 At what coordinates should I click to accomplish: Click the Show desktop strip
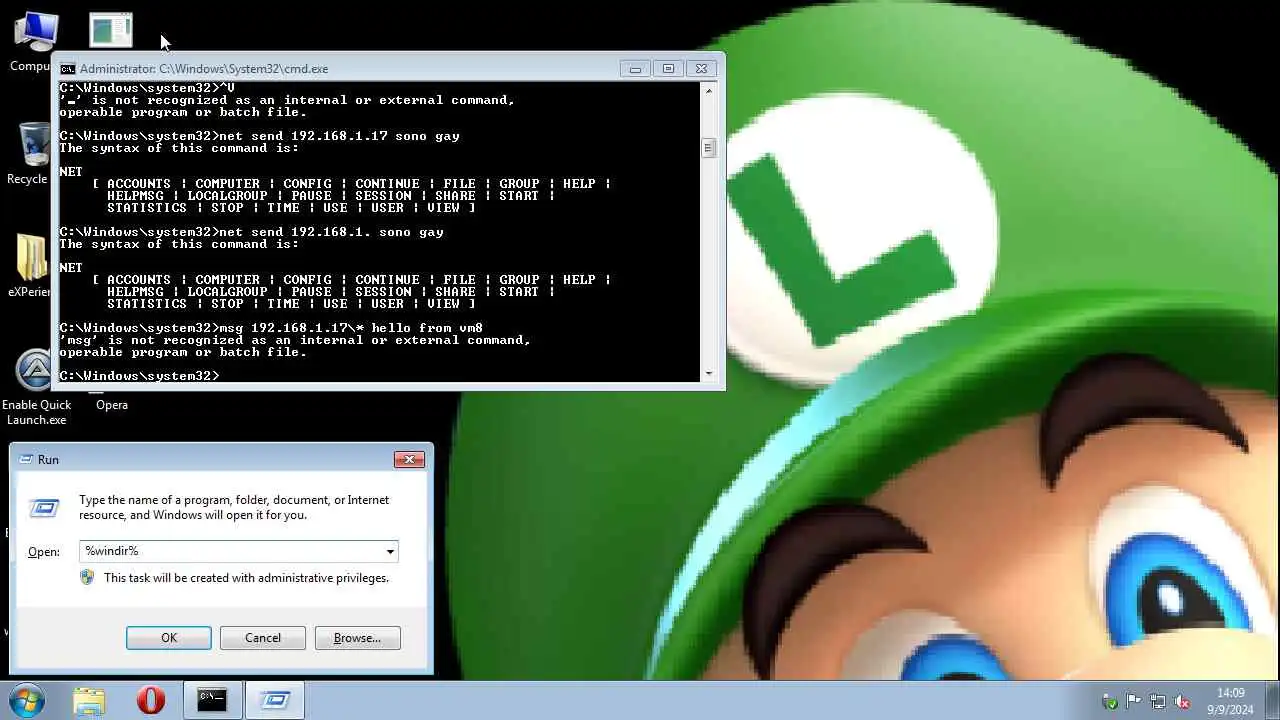[x=1273, y=701]
